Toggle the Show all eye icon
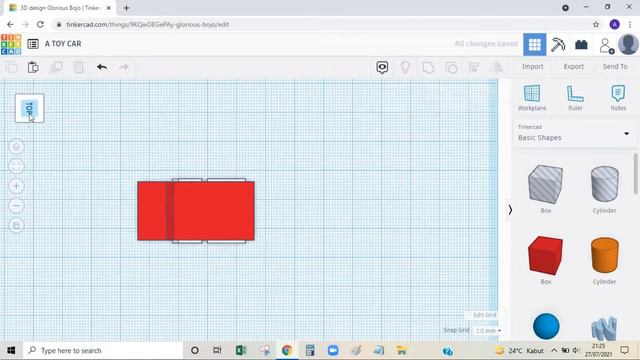640x360 pixels. coord(382,67)
